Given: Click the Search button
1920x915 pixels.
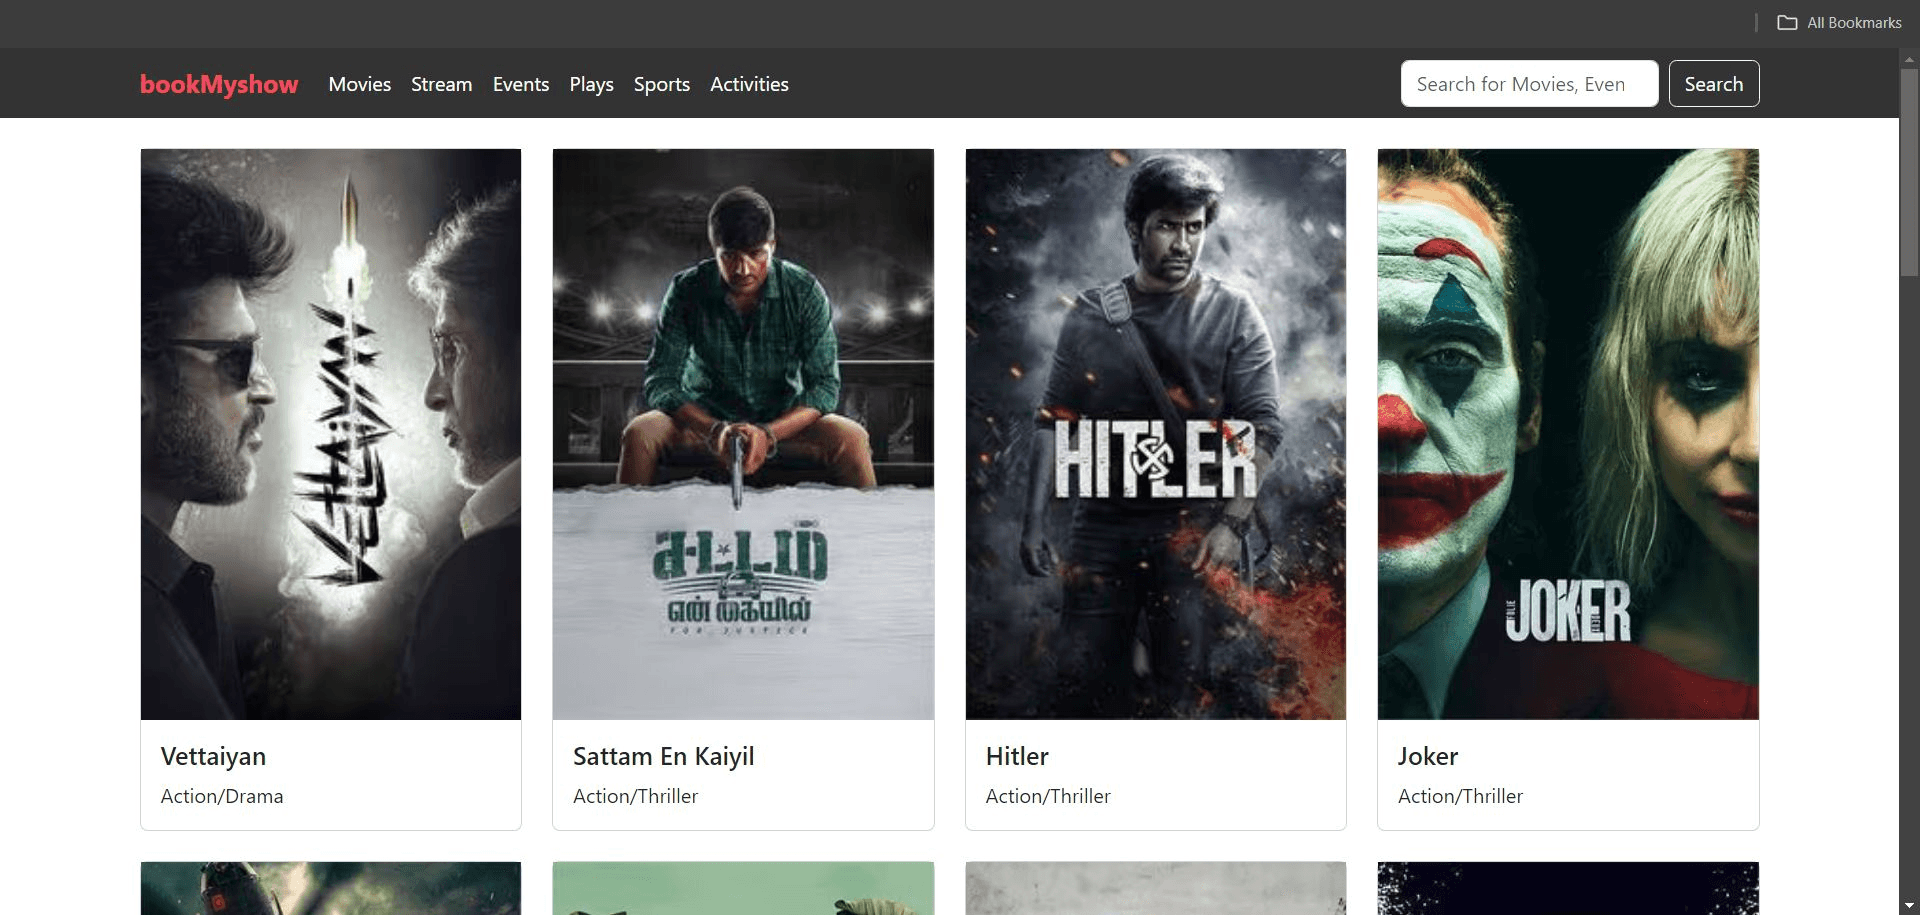Looking at the screenshot, I should pyautogui.click(x=1714, y=84).
